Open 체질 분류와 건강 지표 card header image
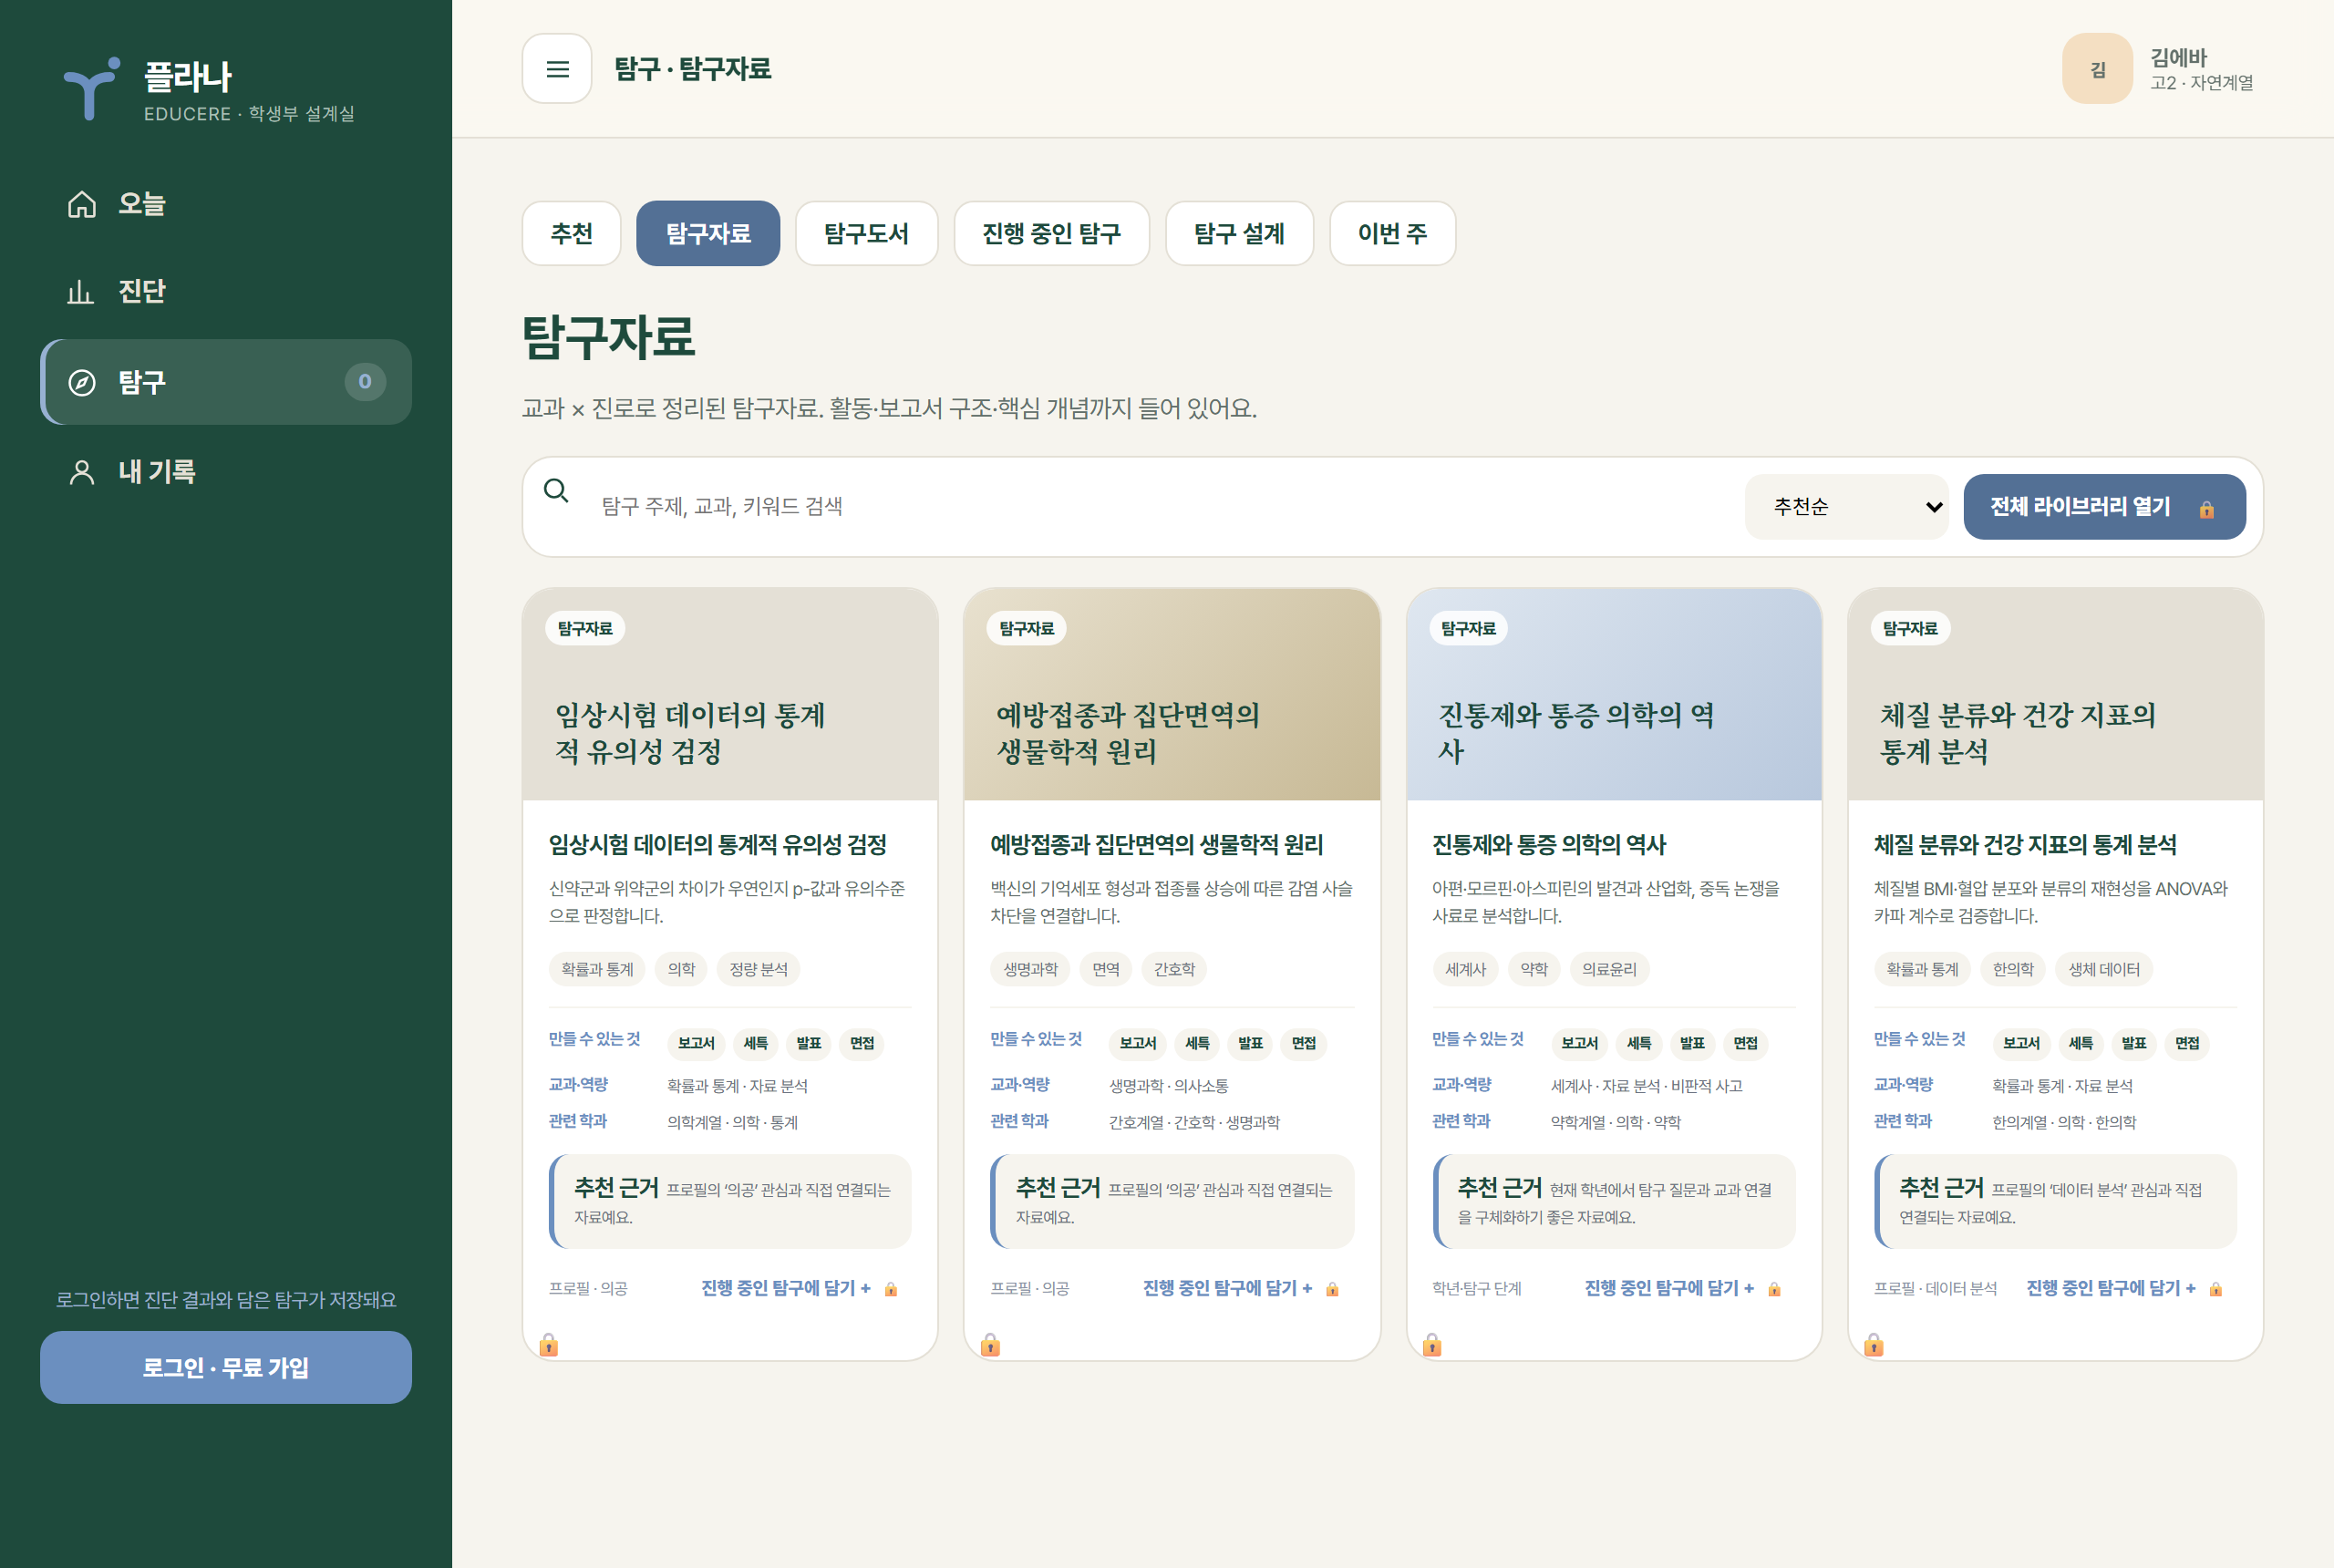 2056,695
